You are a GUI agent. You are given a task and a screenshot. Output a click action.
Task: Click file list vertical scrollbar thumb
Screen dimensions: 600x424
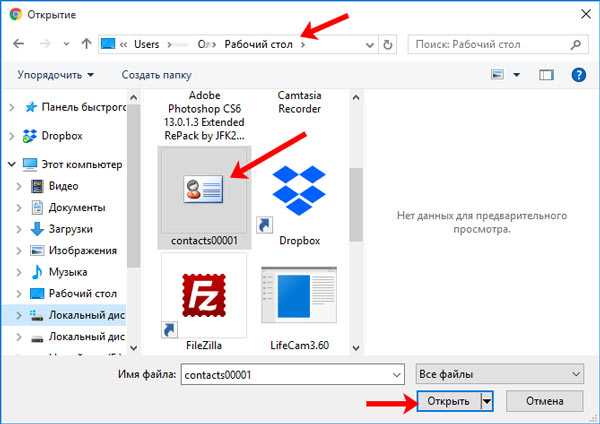tap(356, 204)
